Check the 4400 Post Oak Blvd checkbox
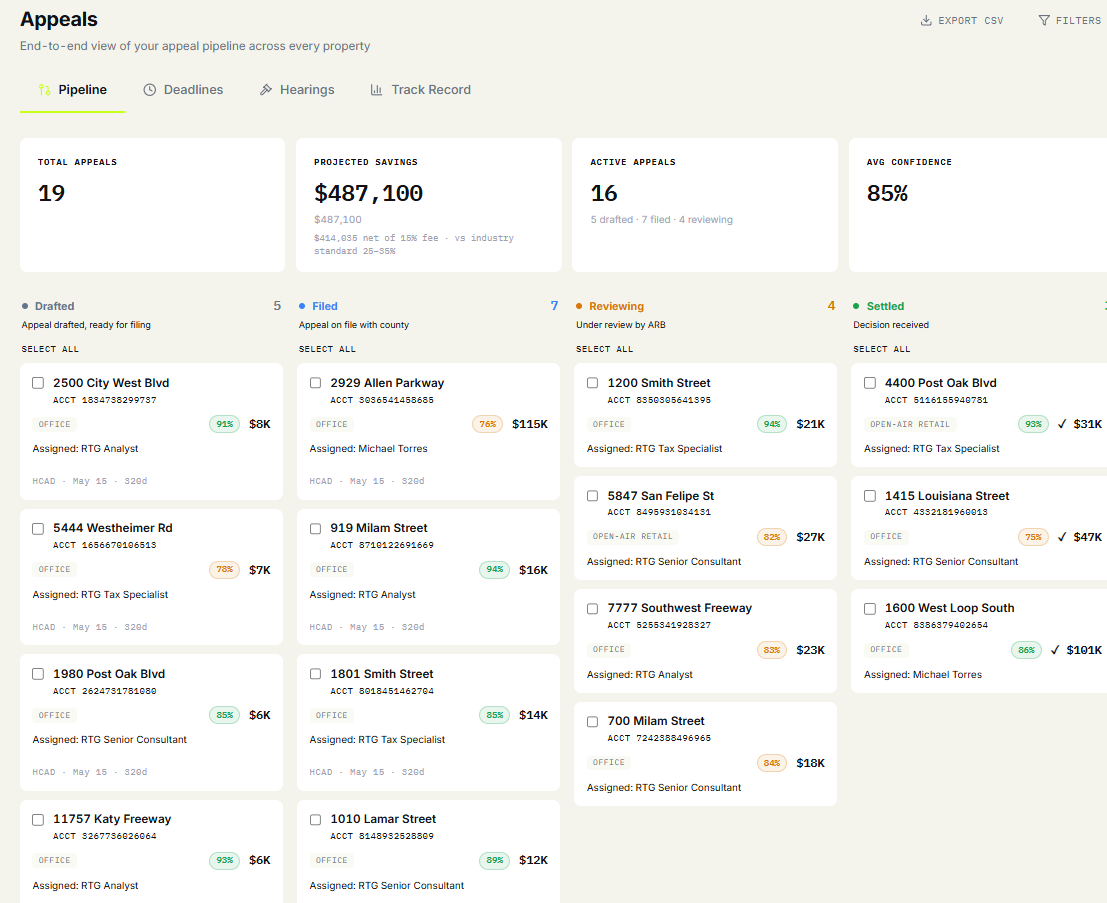This screenshot has height=903, width=1107. pyautogui.click(x=870, y=383)
